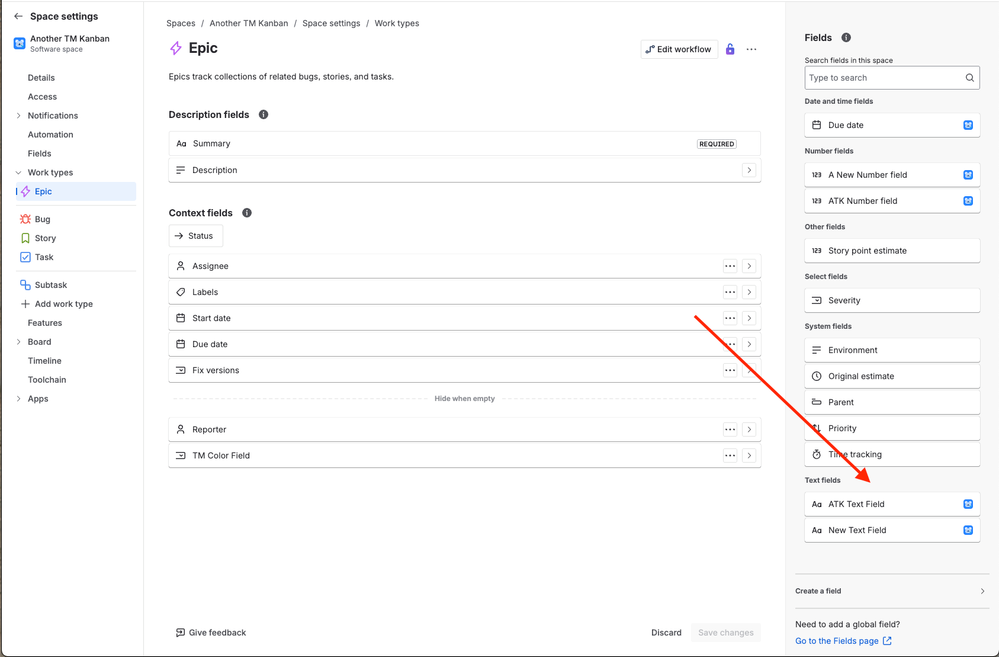Expand the TM Color Field row chevron
999x657 pixels.
pyautogui.click(x=749, y=456)
